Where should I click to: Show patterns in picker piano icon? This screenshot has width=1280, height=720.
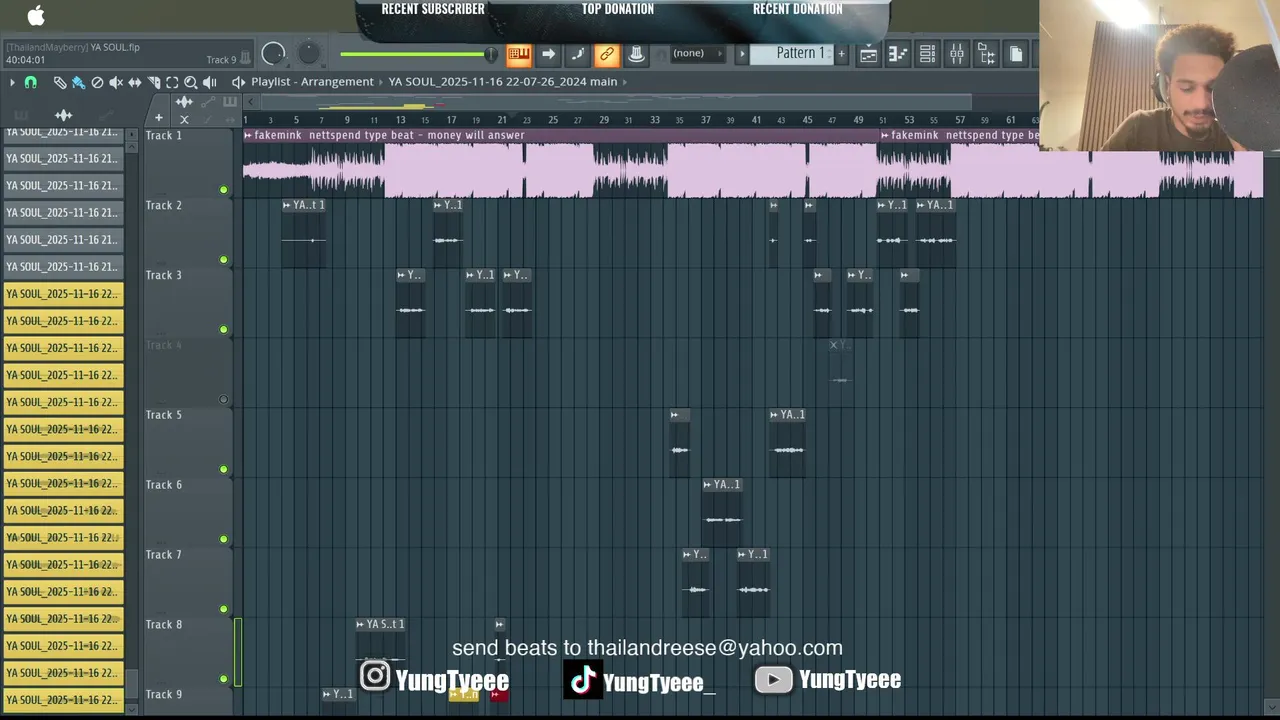point(21,116)
